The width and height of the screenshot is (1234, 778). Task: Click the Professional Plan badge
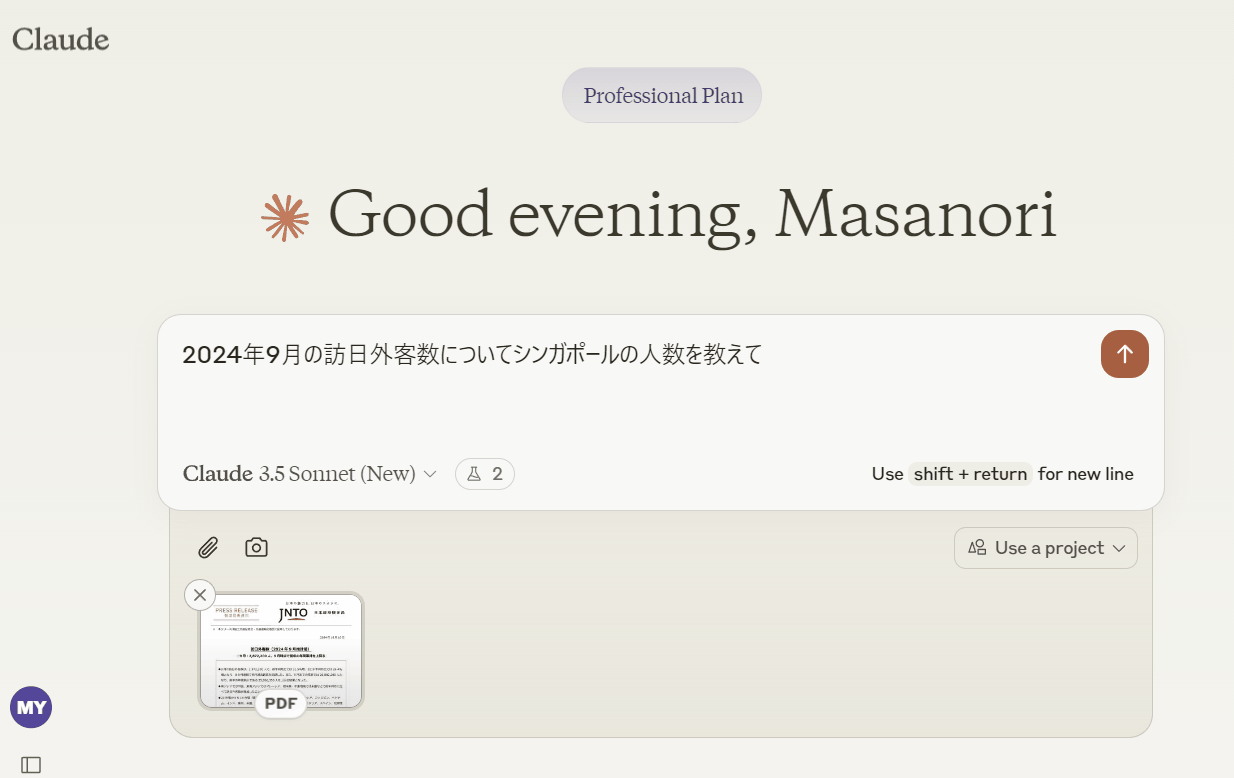tap(662, 96)
